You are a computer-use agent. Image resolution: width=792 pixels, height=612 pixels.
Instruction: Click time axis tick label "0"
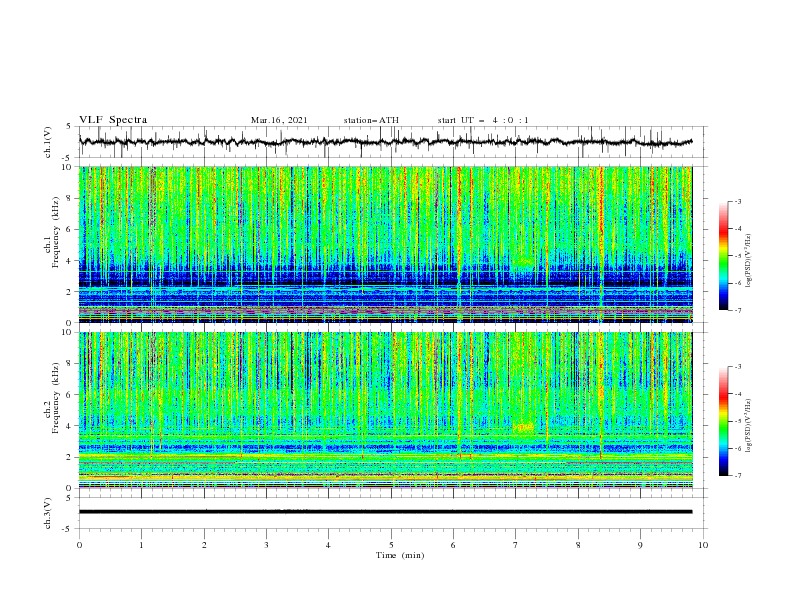(x=79, y=545)
